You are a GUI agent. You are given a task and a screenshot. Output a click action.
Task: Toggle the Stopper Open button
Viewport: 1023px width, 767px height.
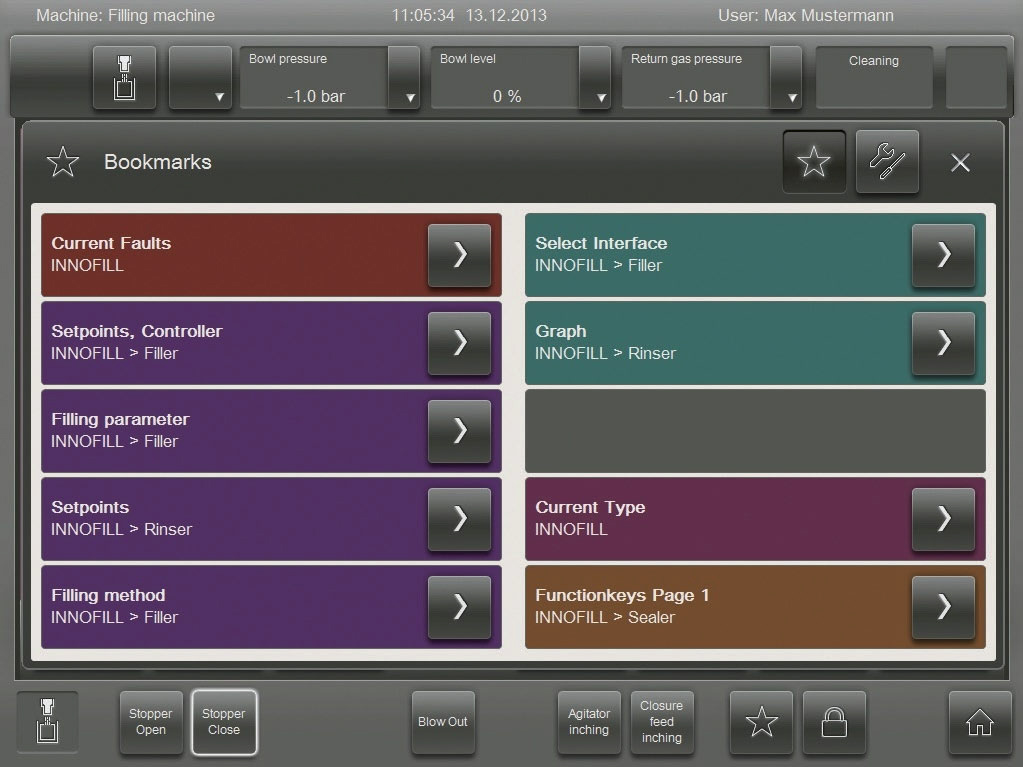coord(151,722)
